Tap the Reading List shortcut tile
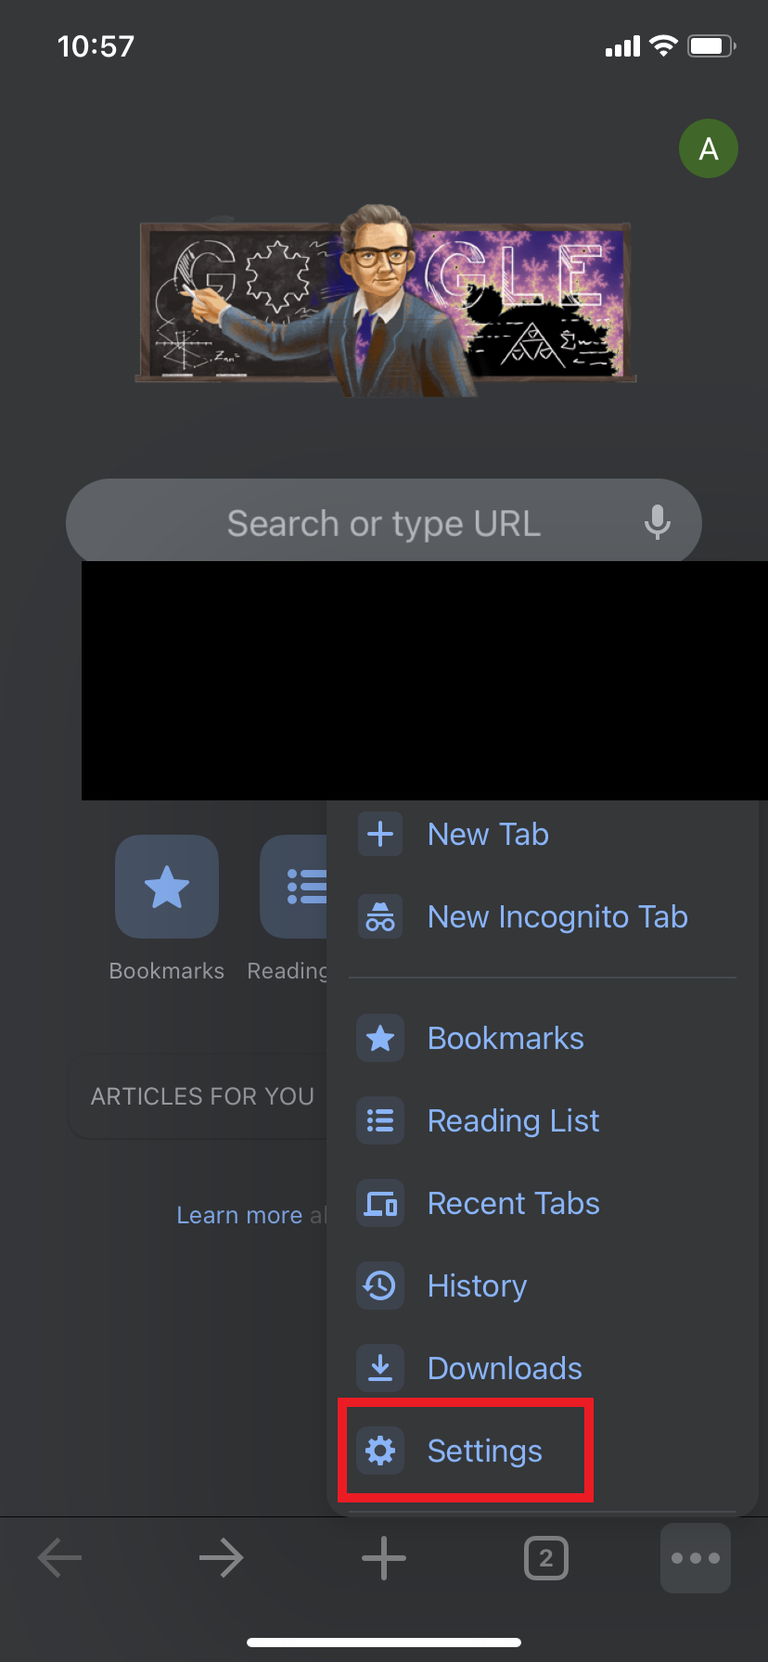This screenshot has width=768, height=1662. coord(295,887)
